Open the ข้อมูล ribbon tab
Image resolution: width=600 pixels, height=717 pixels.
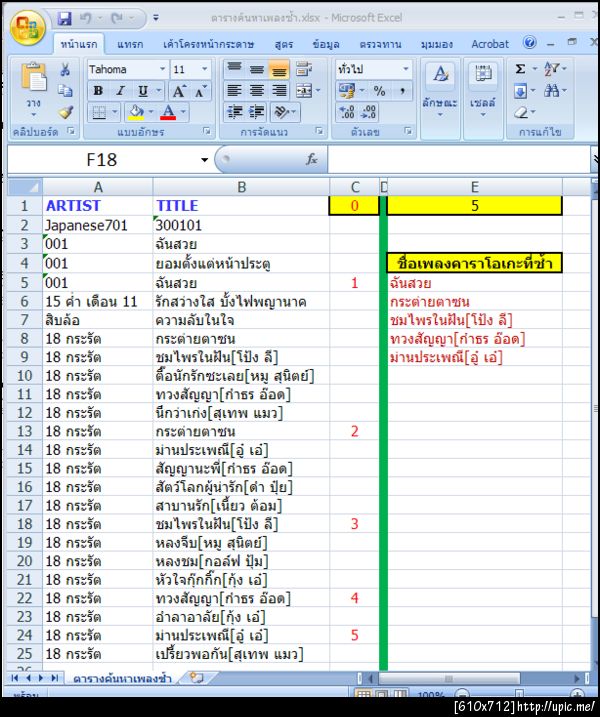click(x=326, y=44)
